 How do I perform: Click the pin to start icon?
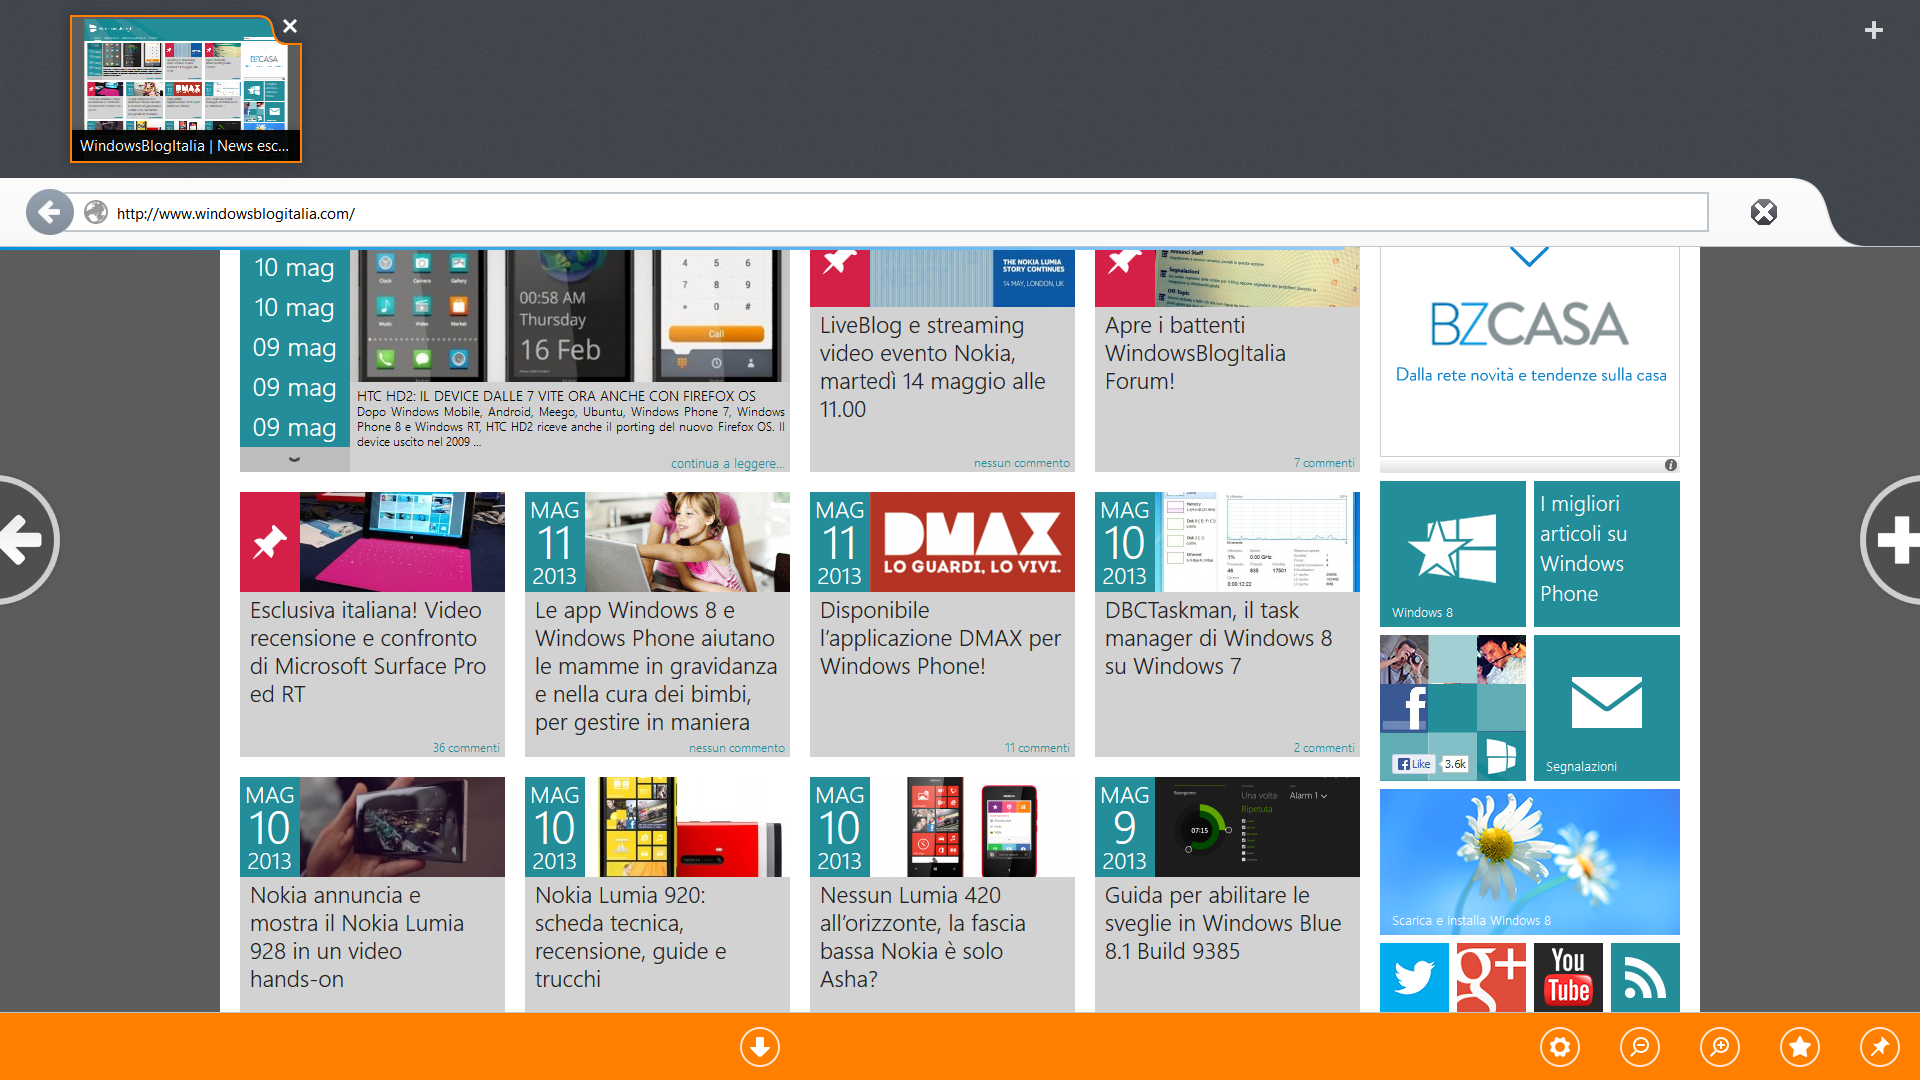point(1880,1047)
